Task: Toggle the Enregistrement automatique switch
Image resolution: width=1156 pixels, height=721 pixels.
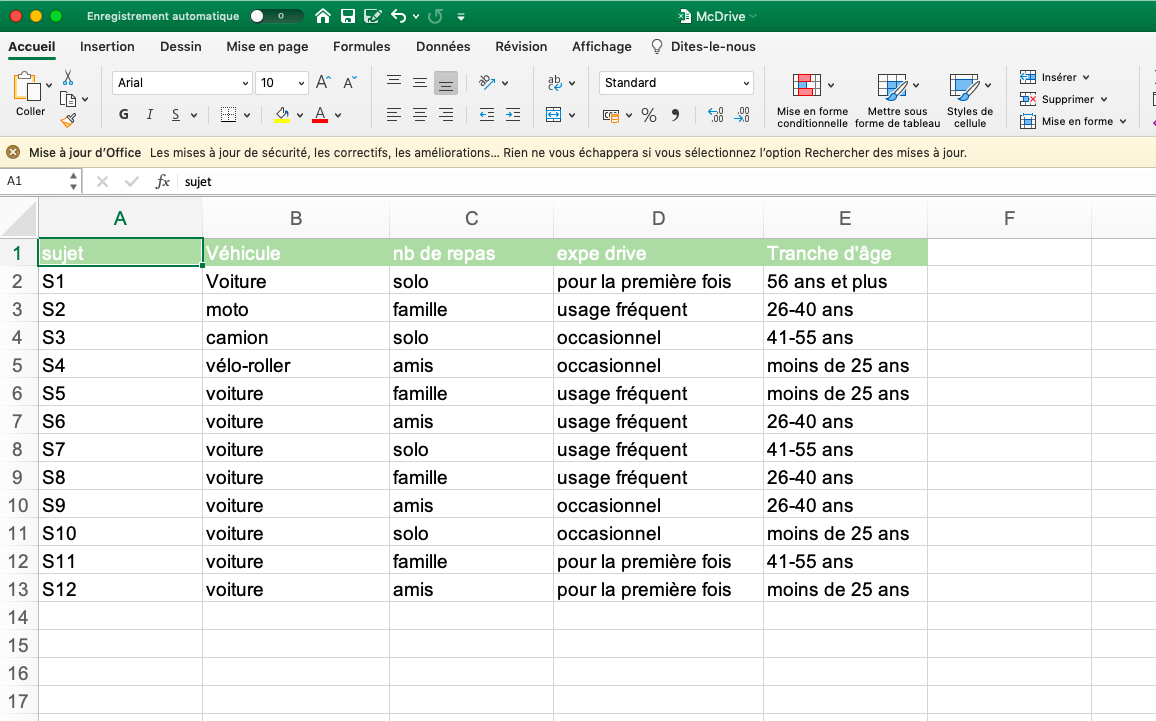Action: click(276, 16)
